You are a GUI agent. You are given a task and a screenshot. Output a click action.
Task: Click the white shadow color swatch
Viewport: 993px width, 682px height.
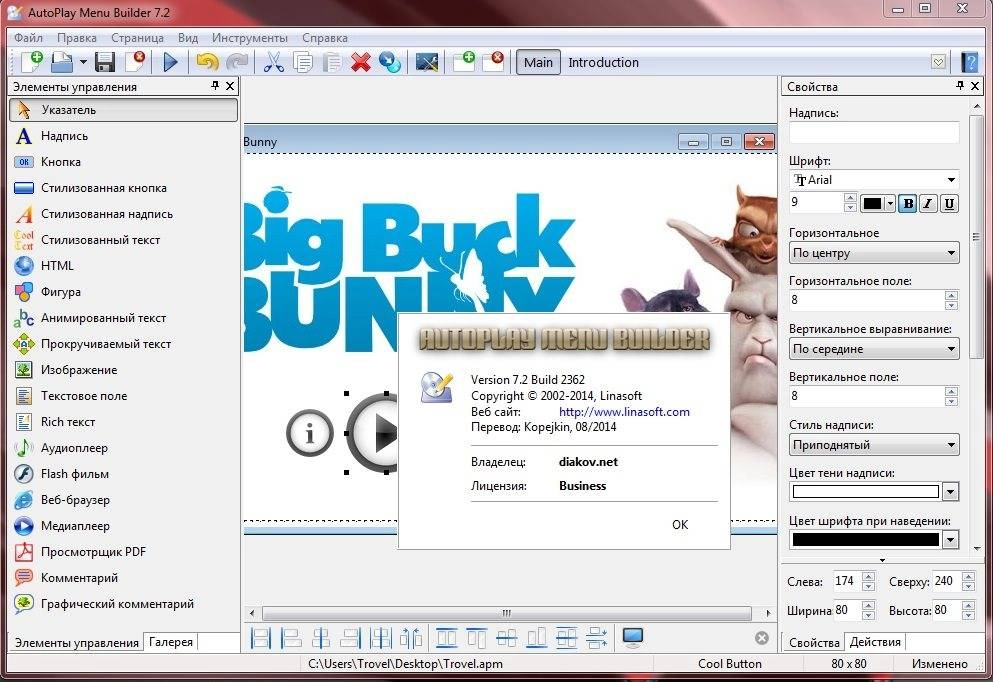866,491
